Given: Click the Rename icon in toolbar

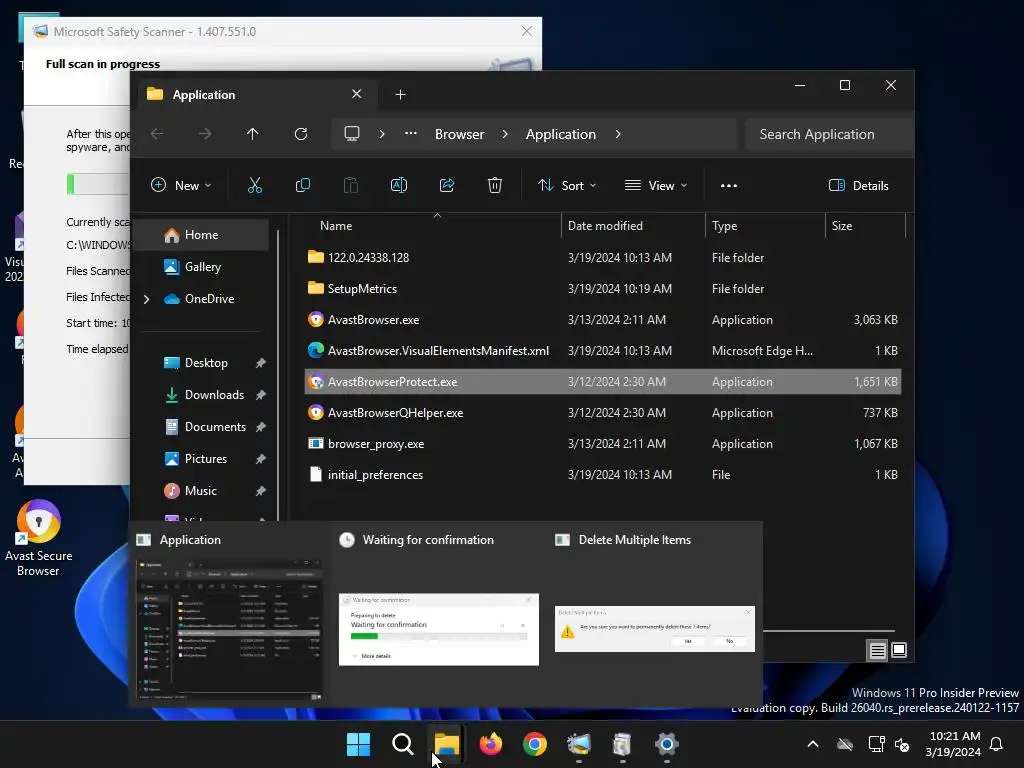Looking at the screenshot, I should [x=399, y=185].
